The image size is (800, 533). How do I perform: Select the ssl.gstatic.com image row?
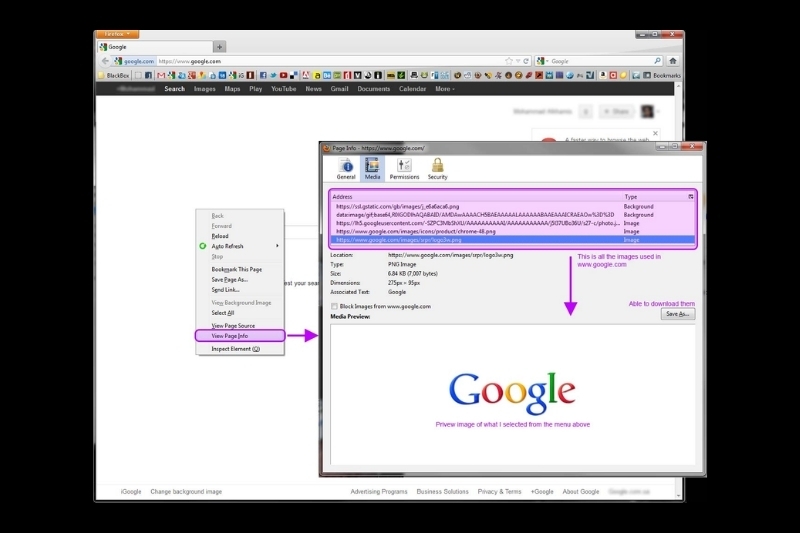tap(512, 207)
